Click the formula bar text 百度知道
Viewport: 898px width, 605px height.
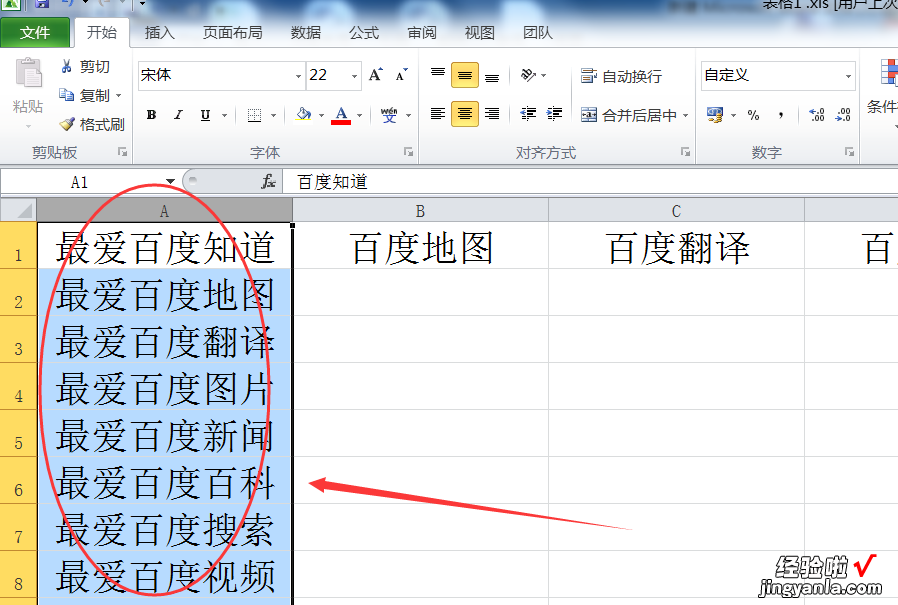332,182
